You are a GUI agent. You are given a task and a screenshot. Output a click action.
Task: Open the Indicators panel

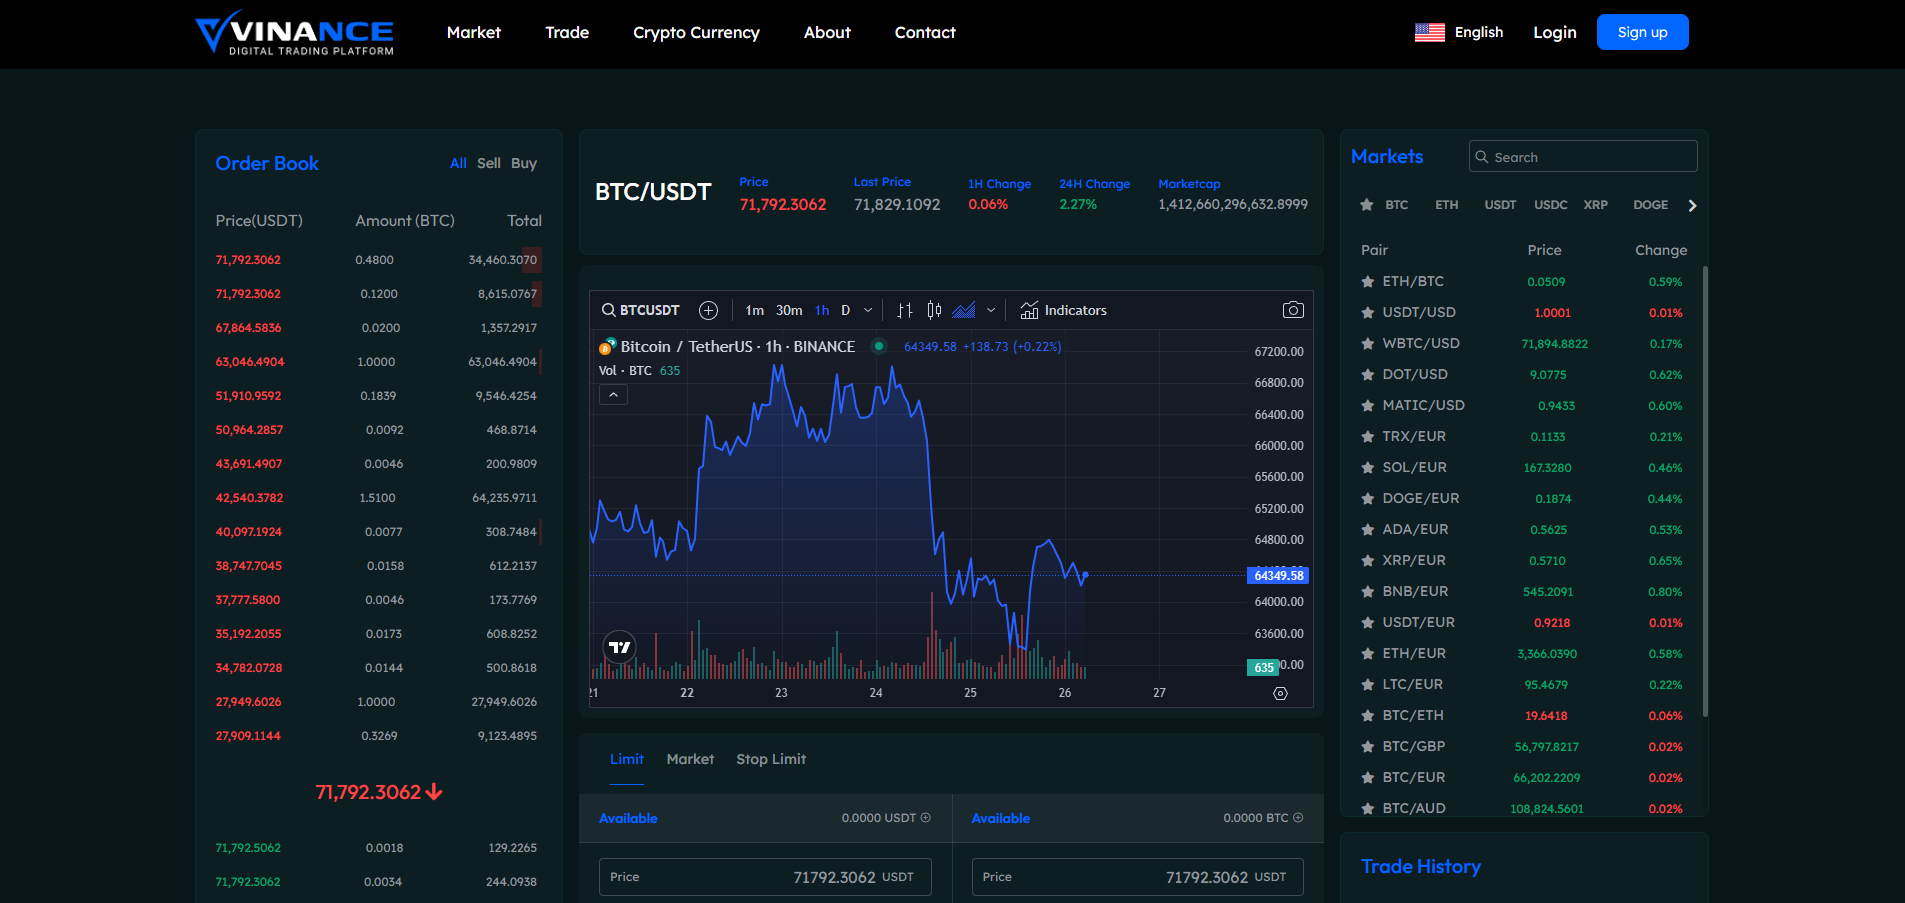click(1063, 310)
